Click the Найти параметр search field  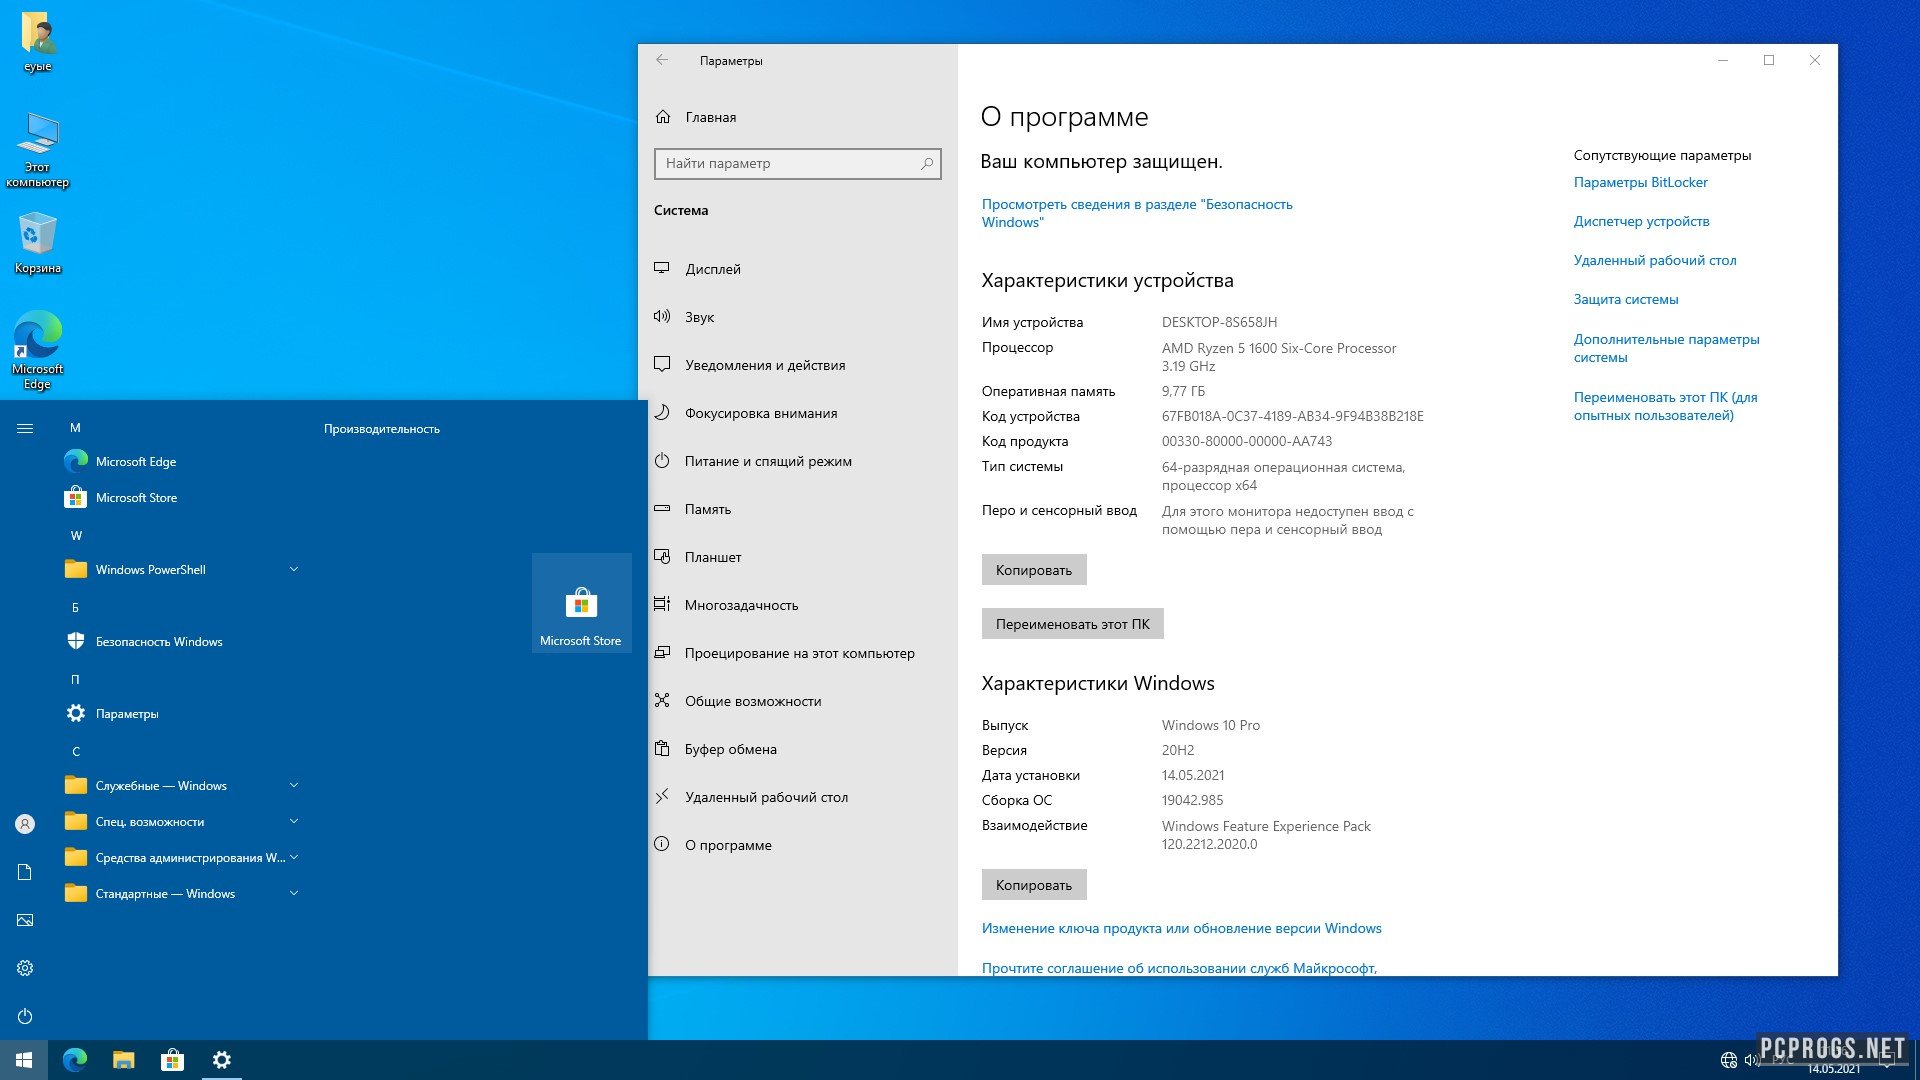[797, 163]
